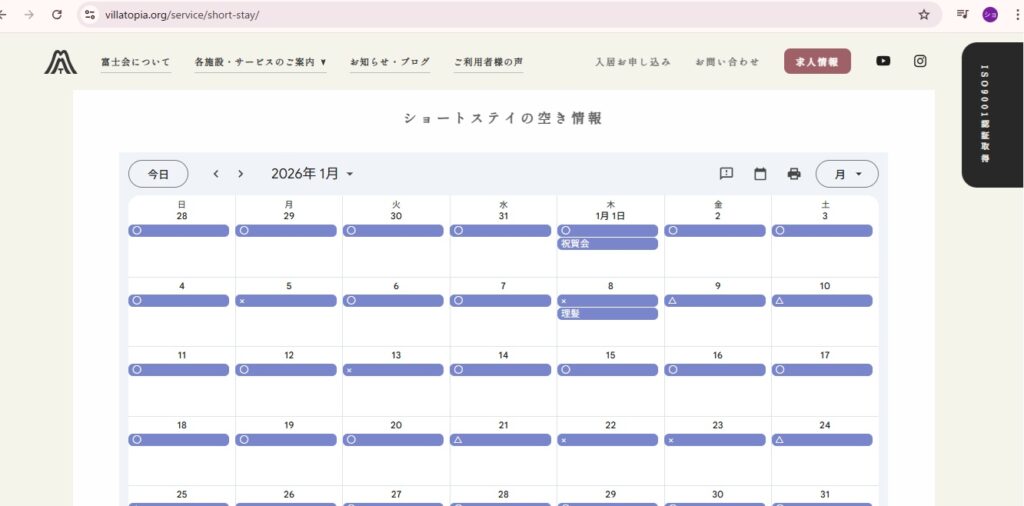Click the 求人情報 button
The image size is (1024, 506).
tap(817, 62)
